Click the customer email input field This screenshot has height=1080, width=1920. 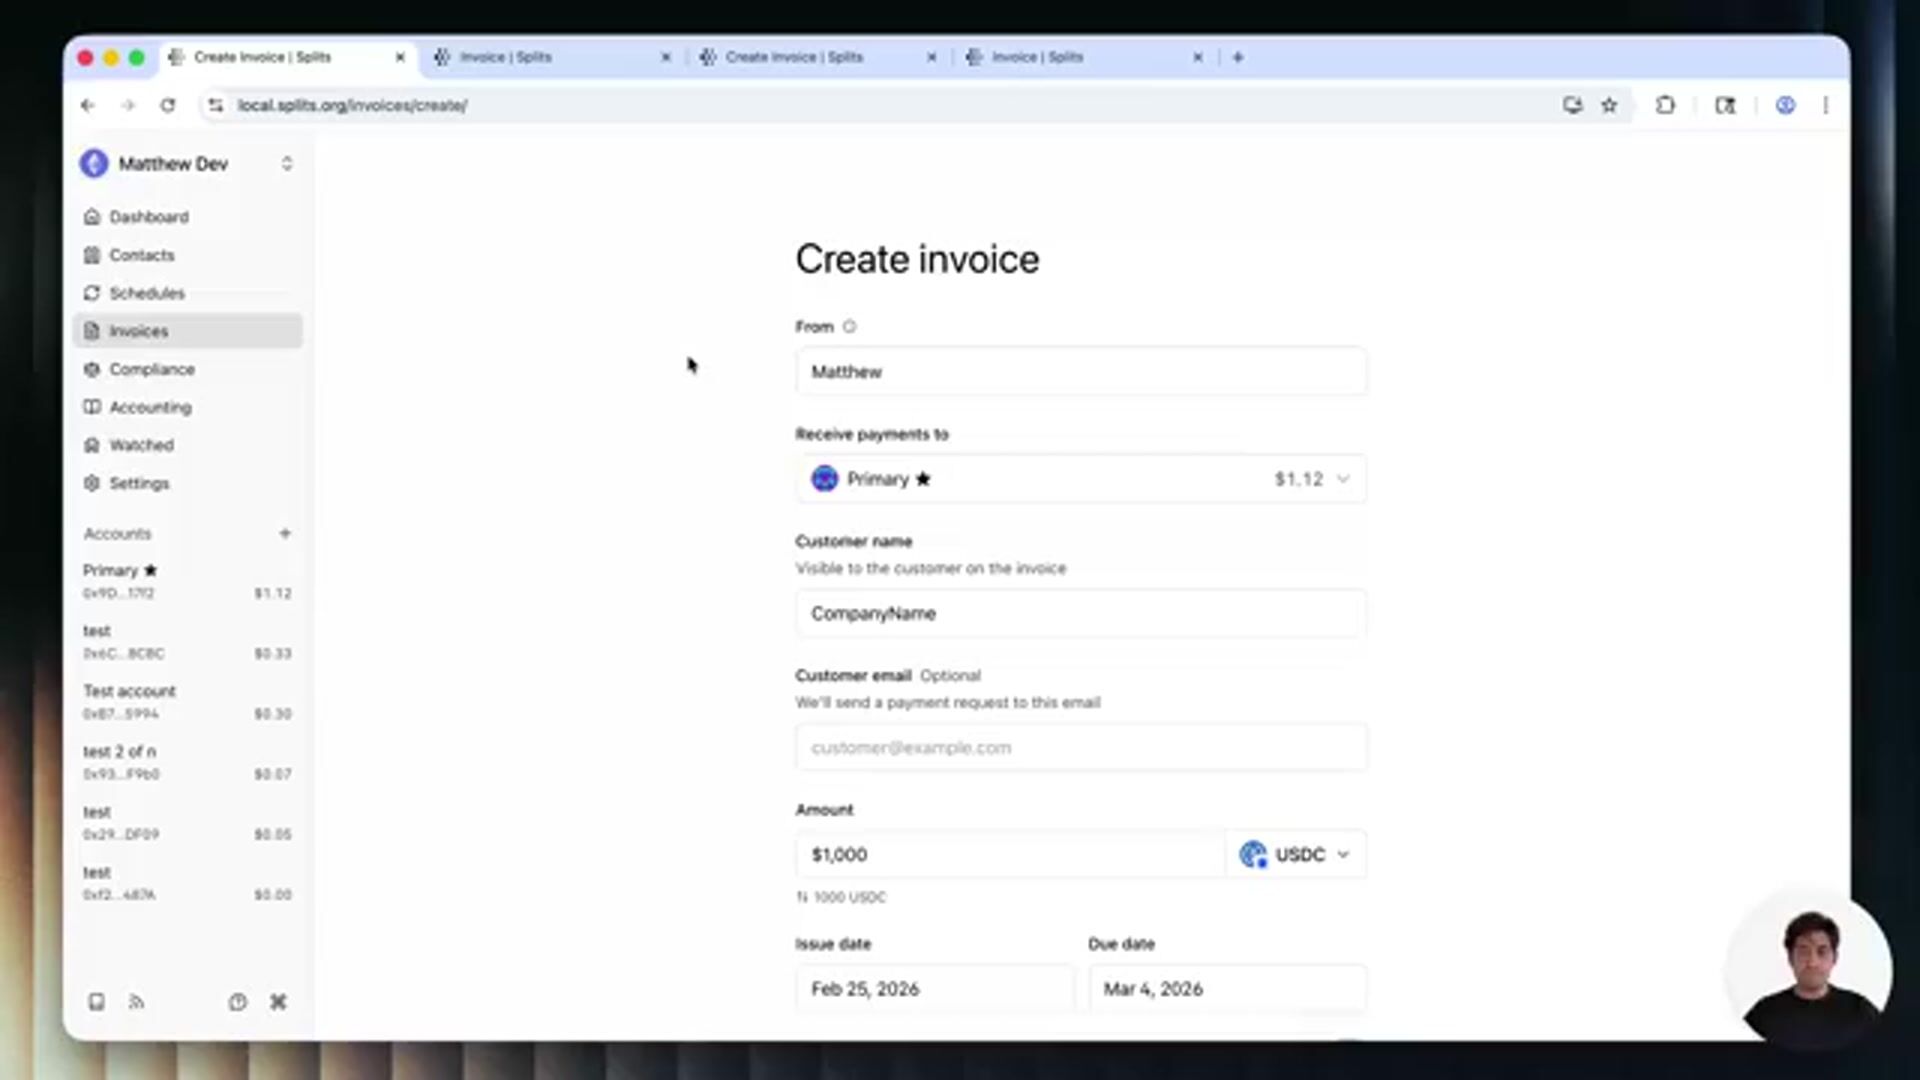1080,747
